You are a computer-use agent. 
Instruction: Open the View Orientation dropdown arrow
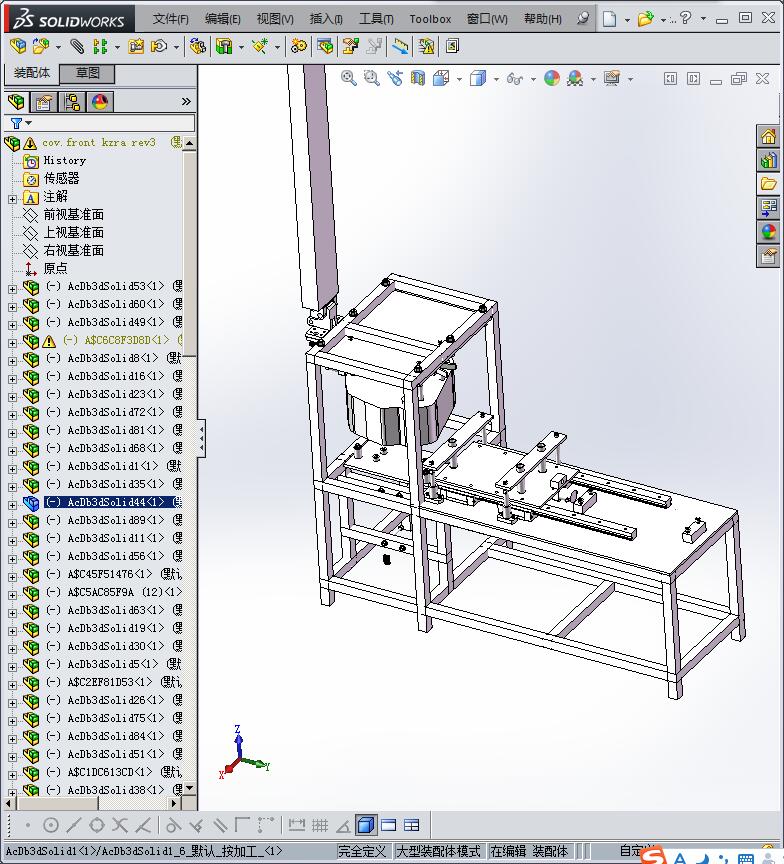click(x=459, y=79)
